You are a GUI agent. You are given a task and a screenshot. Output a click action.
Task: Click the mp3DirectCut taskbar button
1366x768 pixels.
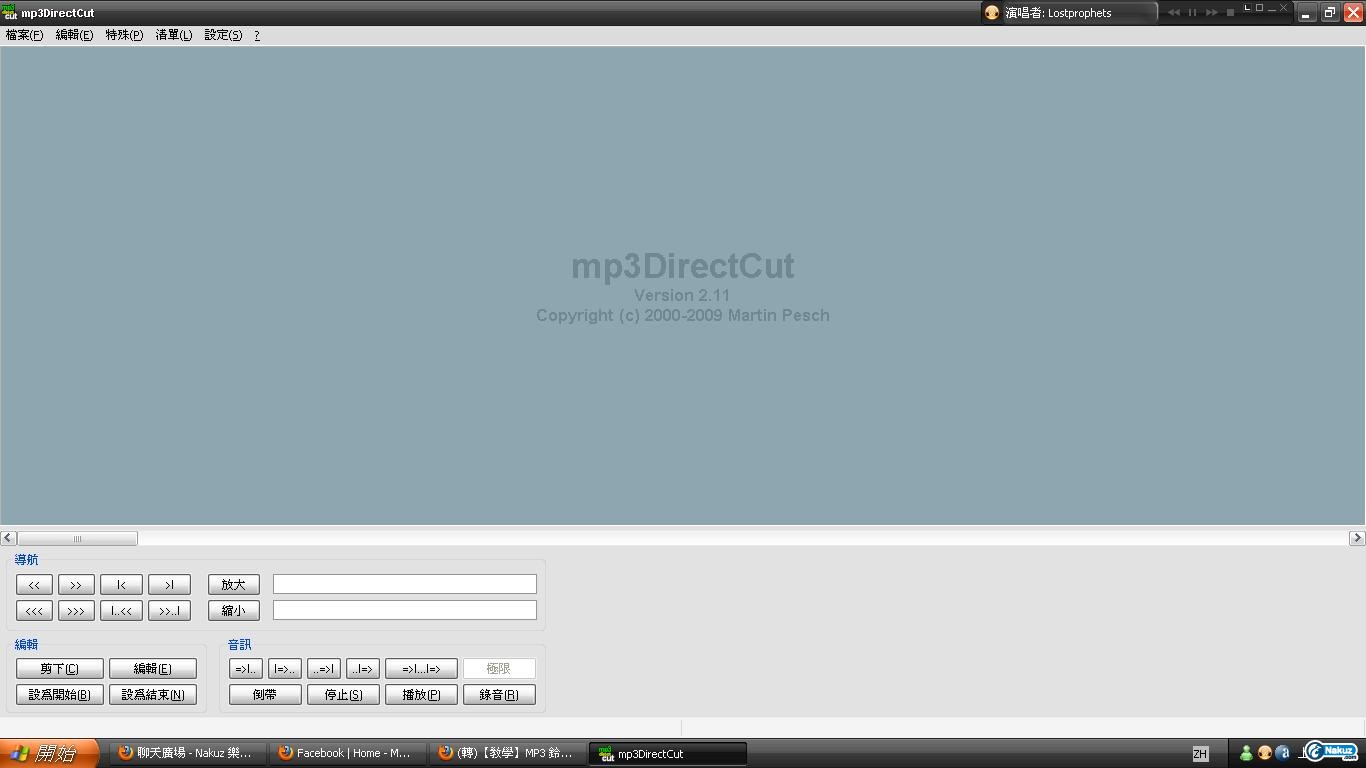coord(668,753)
